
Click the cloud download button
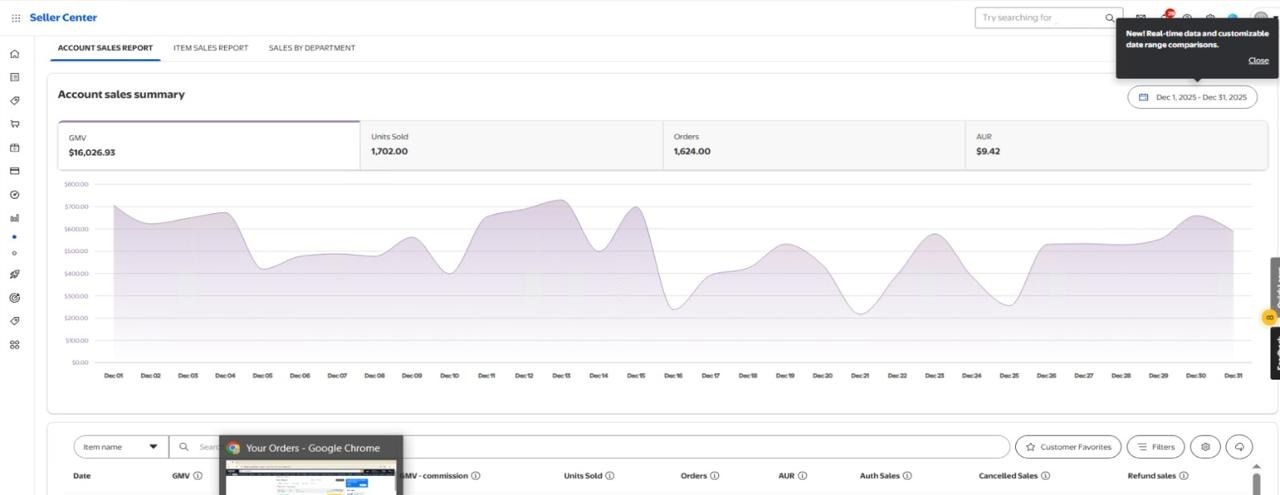point(1239,447)
